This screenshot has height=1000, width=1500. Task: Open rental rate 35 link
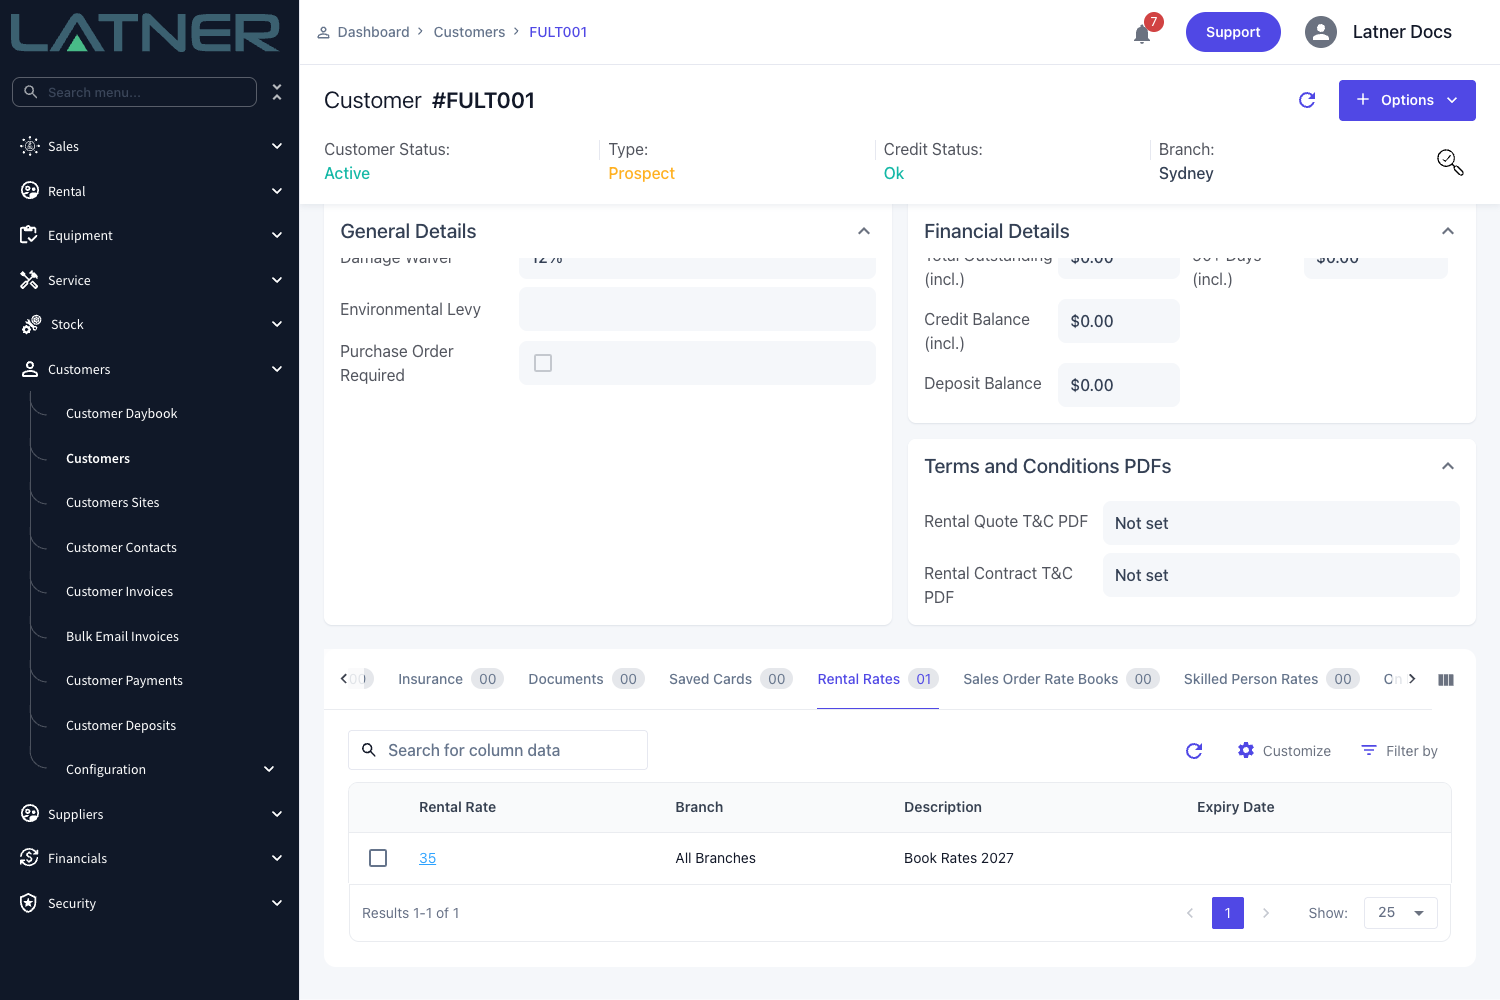tap(427, 858)
